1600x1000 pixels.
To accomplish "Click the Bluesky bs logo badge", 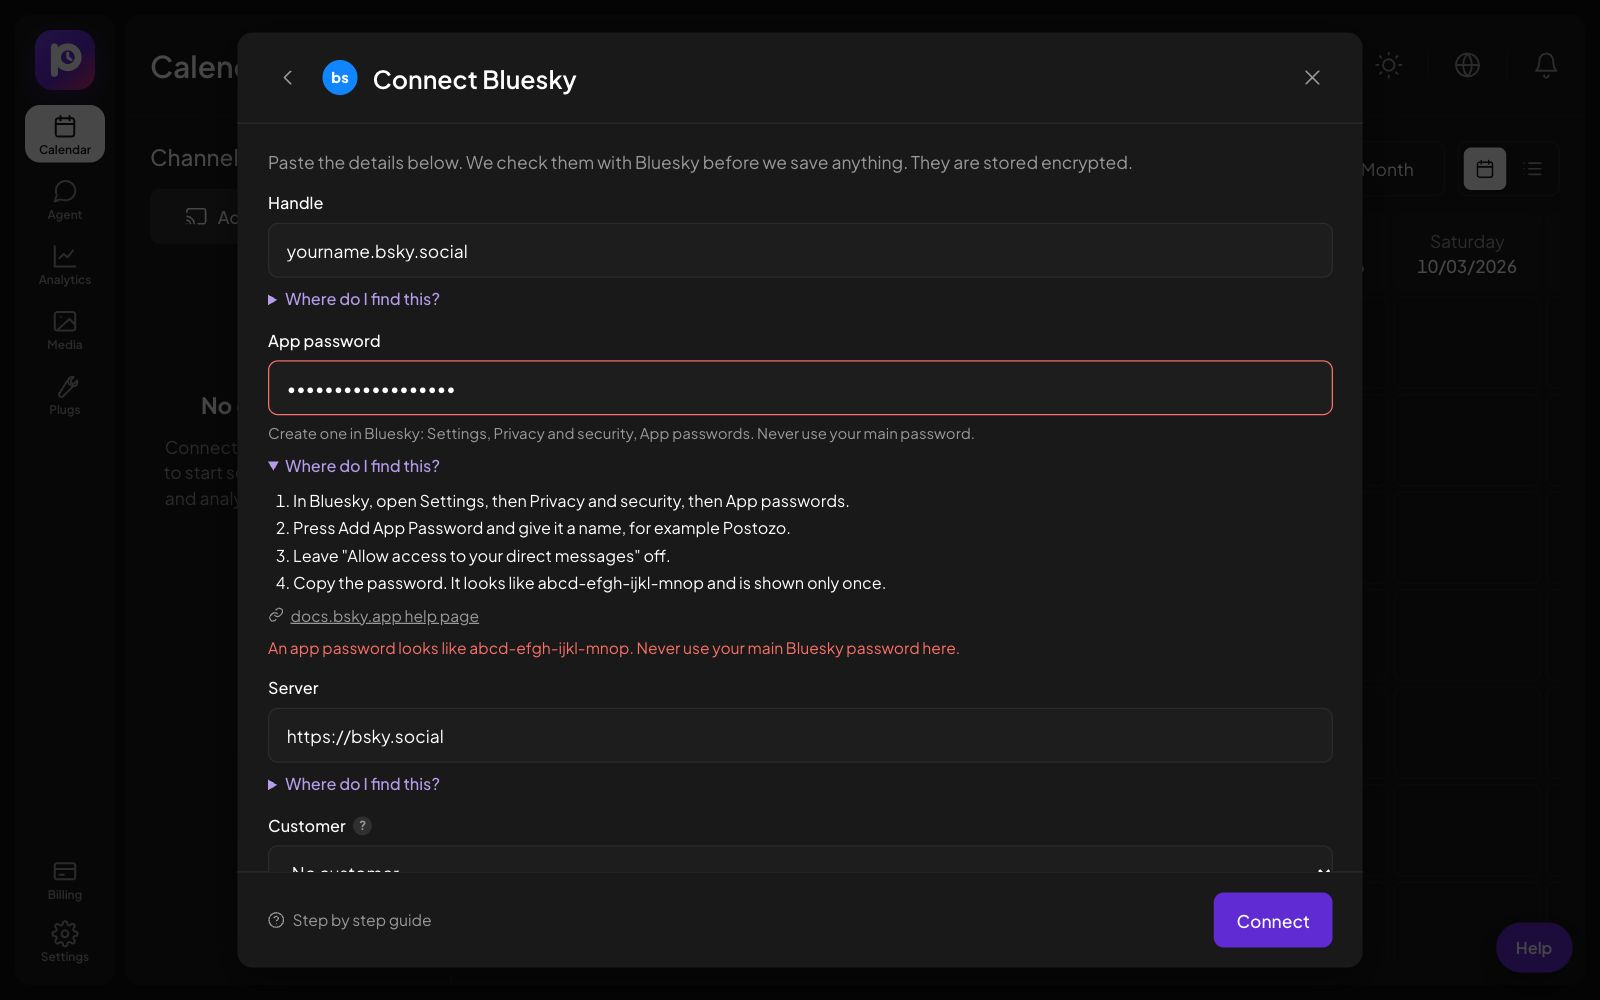I will point(340,78).
